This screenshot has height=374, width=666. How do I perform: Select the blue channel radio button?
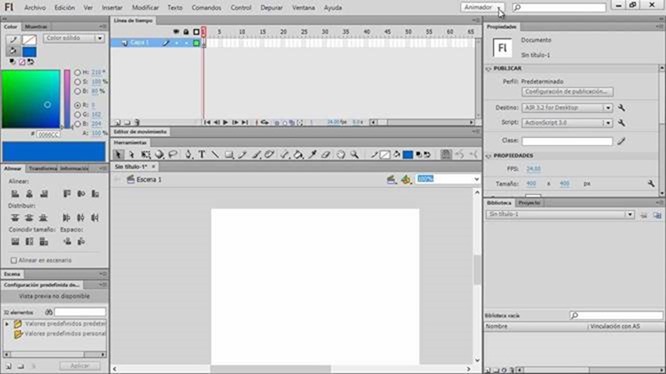tap(77, 124)
